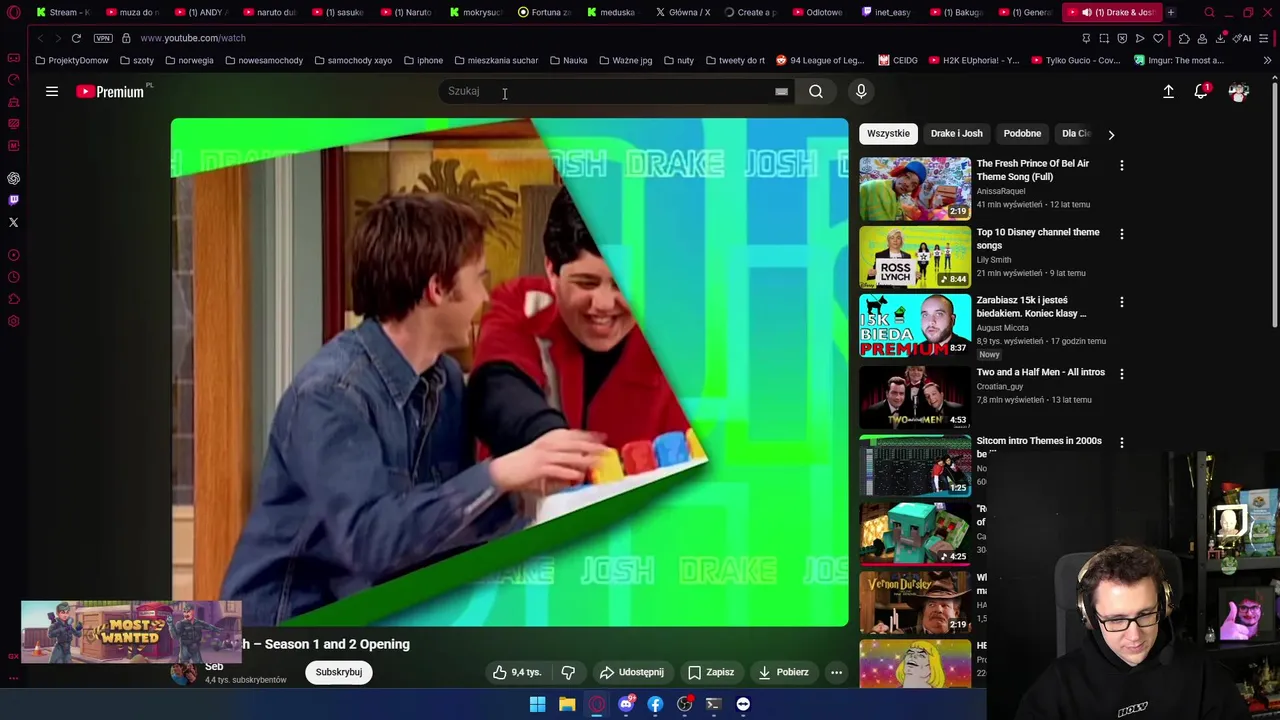Screen dimensions: 1280x720
Task: Open Windows Start menu on taskbar
Action: coord(537,704)
